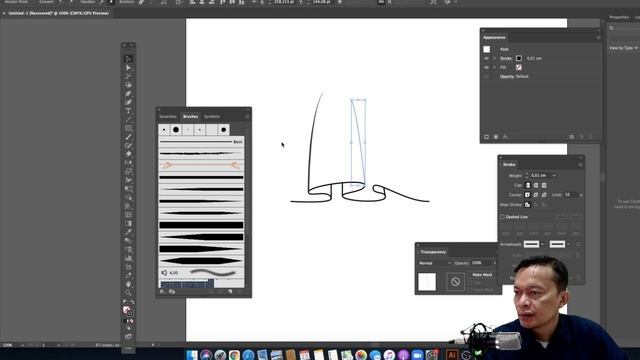Switch to the Symbols tab
This screenshot has height=360, width=640.
(x=212, y=116)
